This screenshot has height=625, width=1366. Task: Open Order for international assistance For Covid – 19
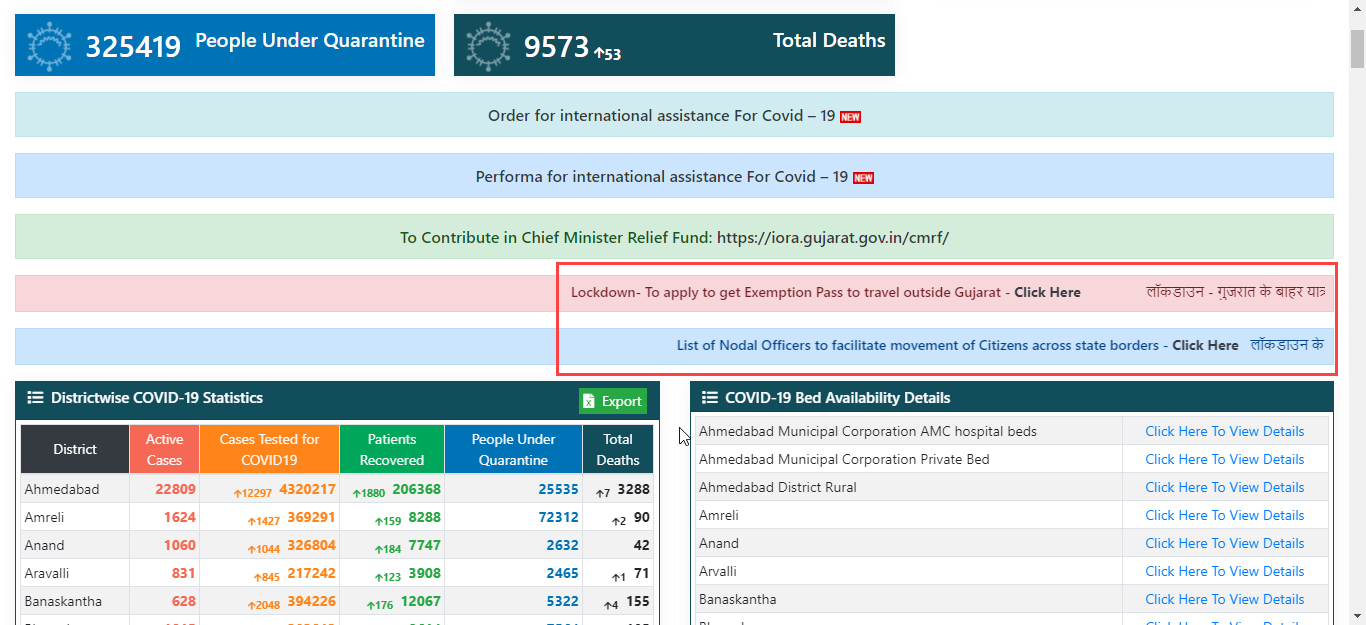[x=661, y=116]
